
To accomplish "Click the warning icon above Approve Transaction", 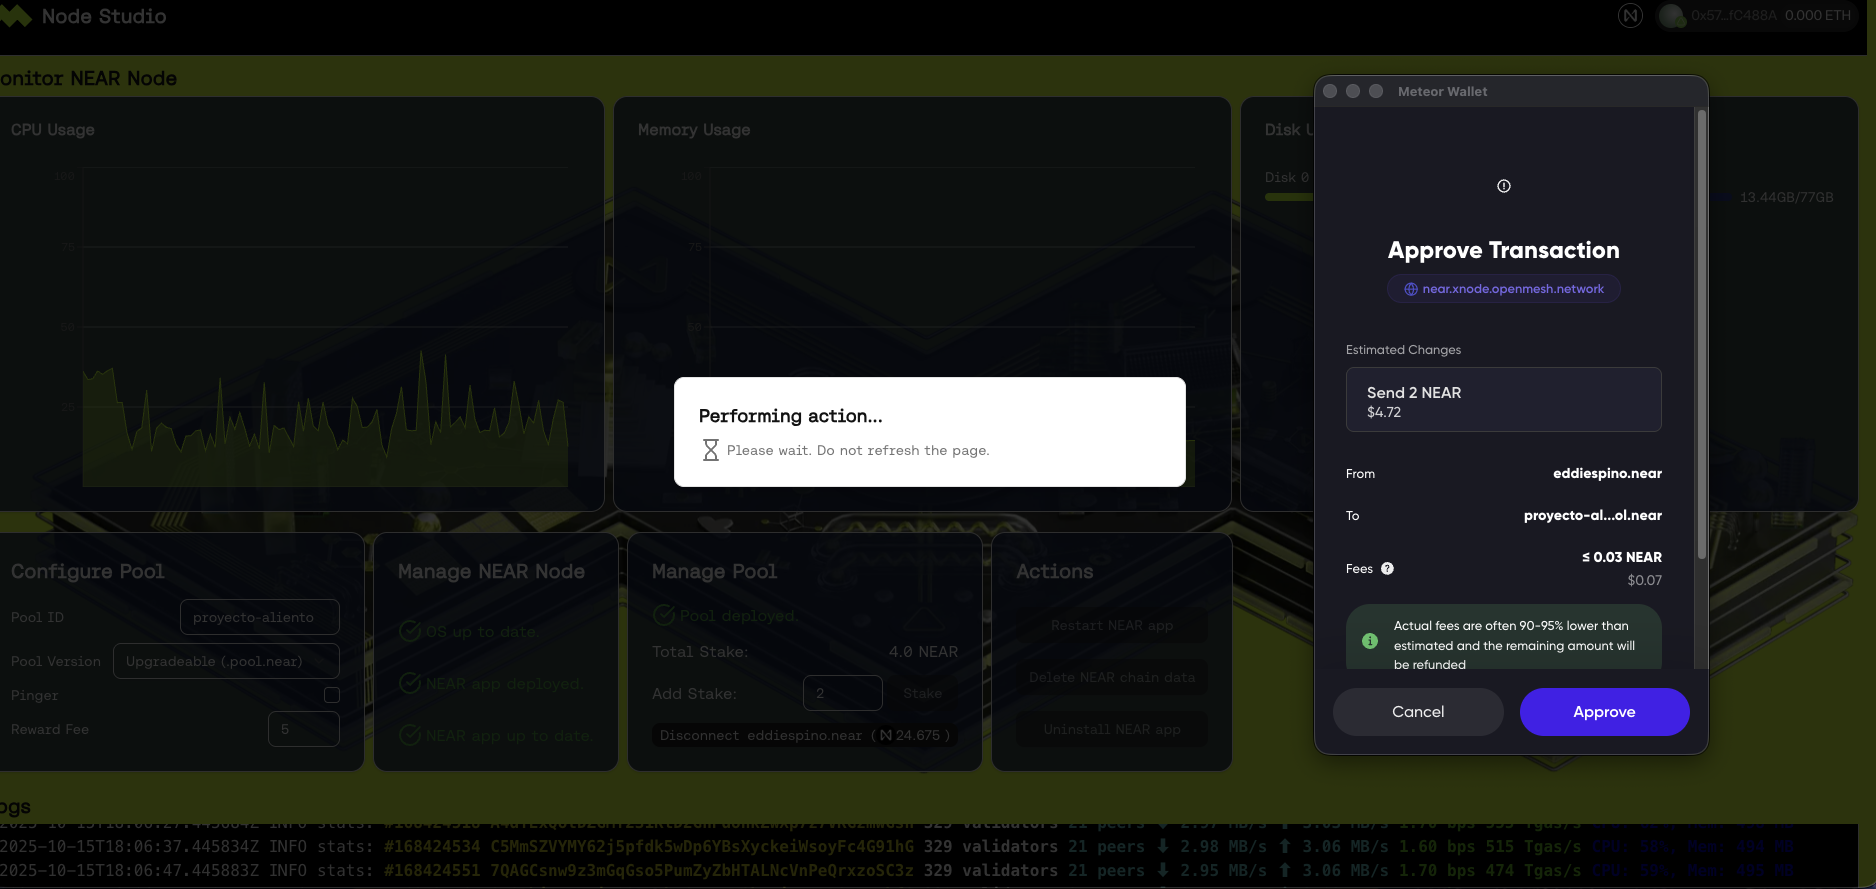I will [x=1503, y=186].
